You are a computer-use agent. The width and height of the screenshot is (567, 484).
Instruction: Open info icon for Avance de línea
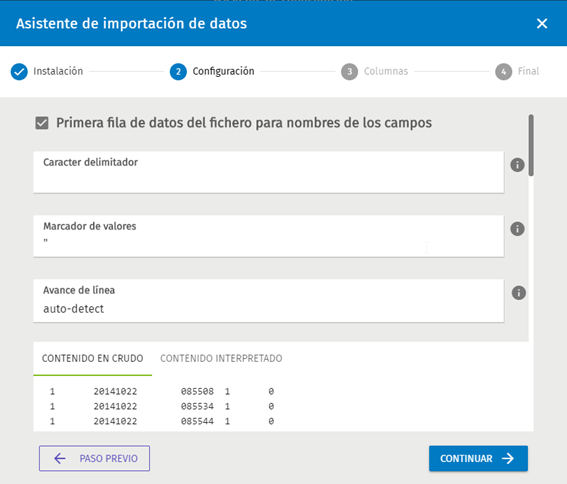519,293
